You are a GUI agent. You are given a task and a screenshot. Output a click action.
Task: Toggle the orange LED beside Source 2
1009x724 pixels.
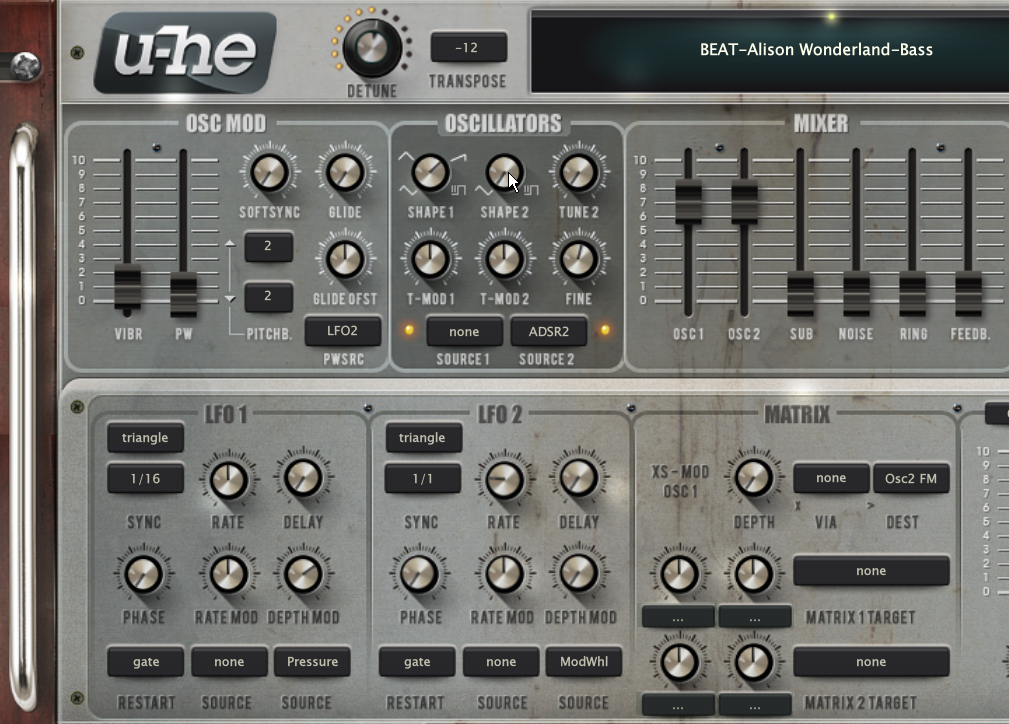(605, 331)
